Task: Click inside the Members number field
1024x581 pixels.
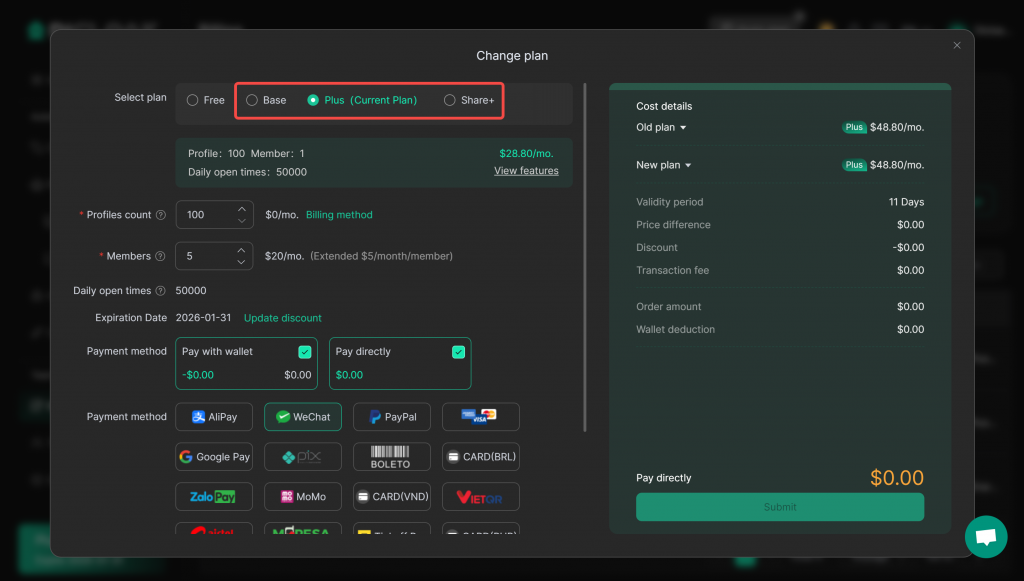Action: coord(205,256)
